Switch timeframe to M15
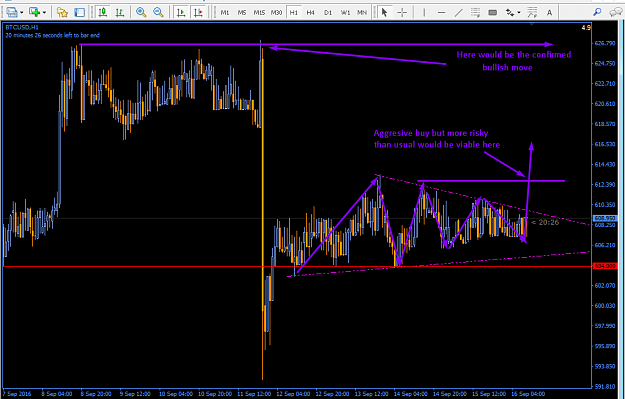Image resolution: width=625 pixels, height=399 pixels. [x=259, y=12]
